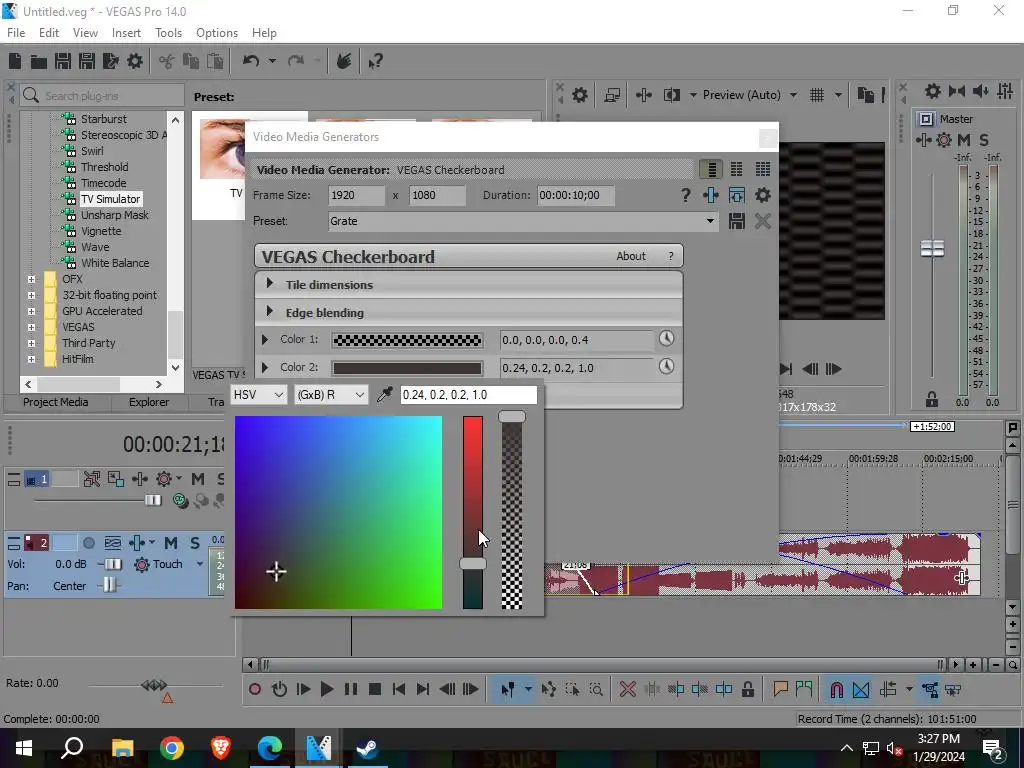Mute video track 1
The width and height of the screenshot is (1024, 768).
[x=198, y=479]
